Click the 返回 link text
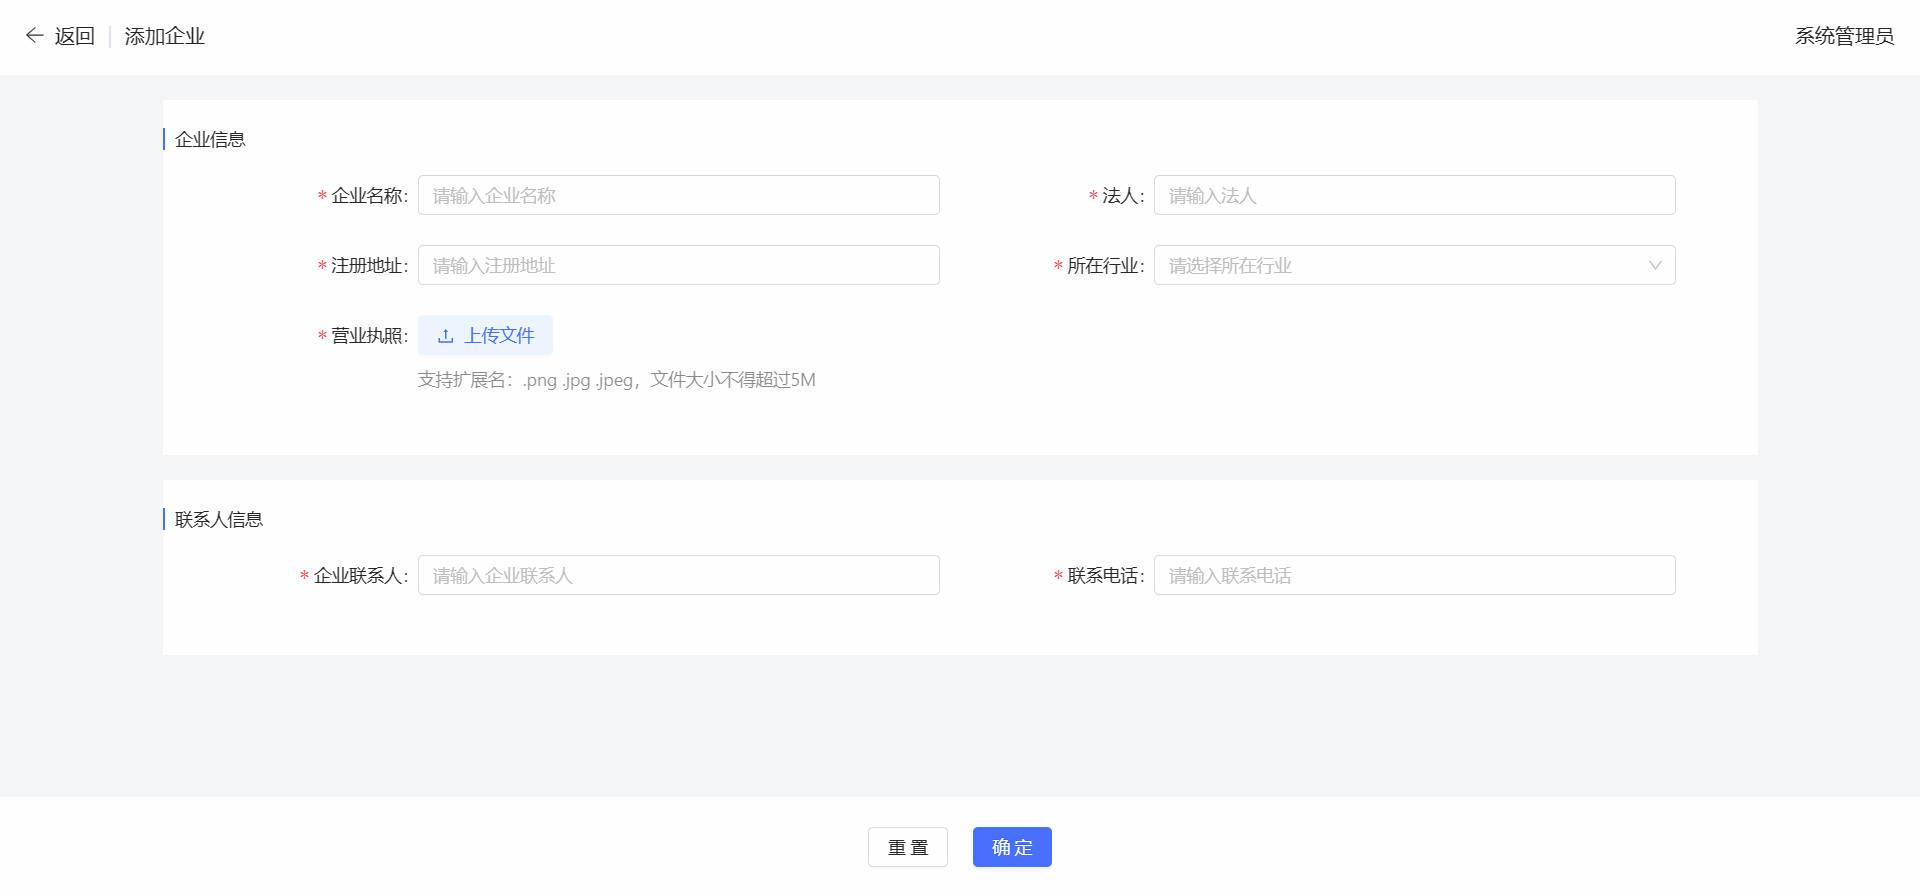This screenshot has width=1920, height=896. [x=75, y=36]
